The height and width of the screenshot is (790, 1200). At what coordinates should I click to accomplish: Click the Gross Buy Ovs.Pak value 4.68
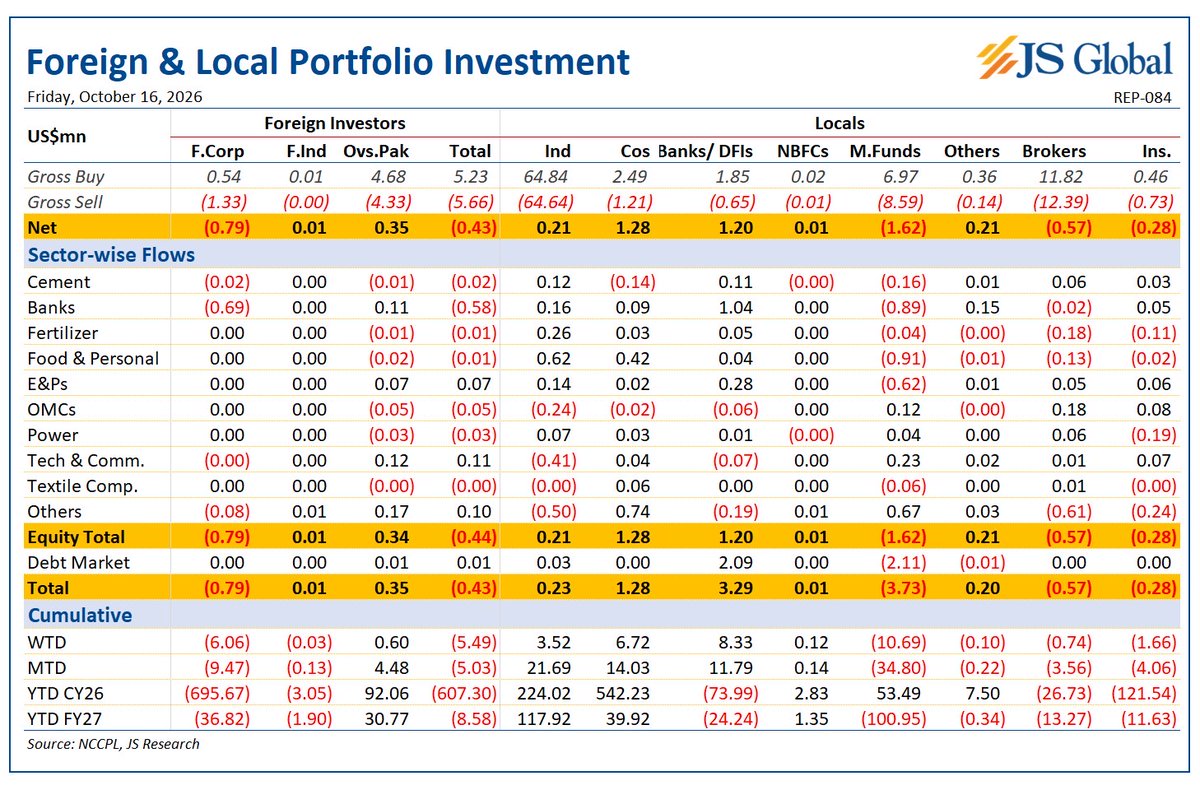[x=389, y=177]
